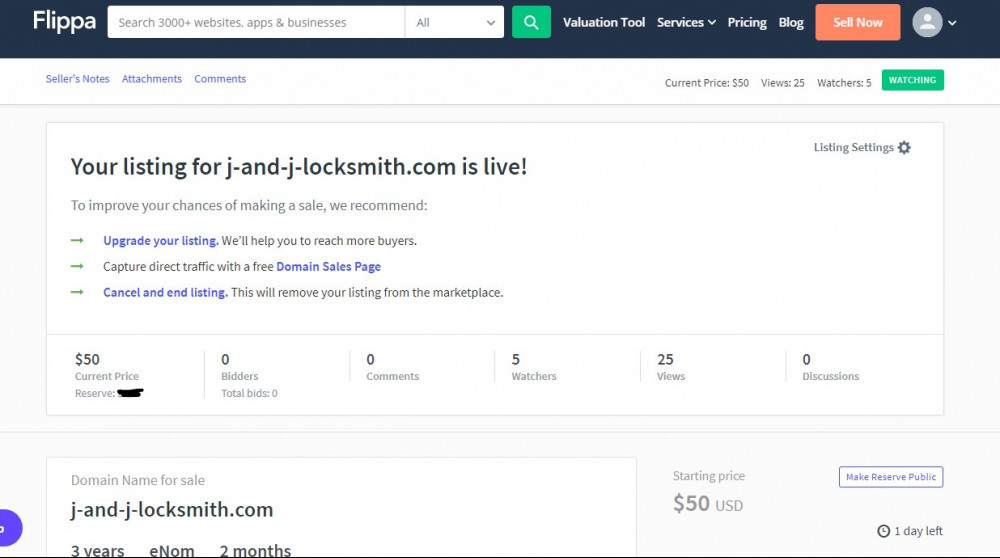The image size is (1000, 558).
Task: Go to the Pricing page
Action: pyautogui.click(x=747, y=22)
